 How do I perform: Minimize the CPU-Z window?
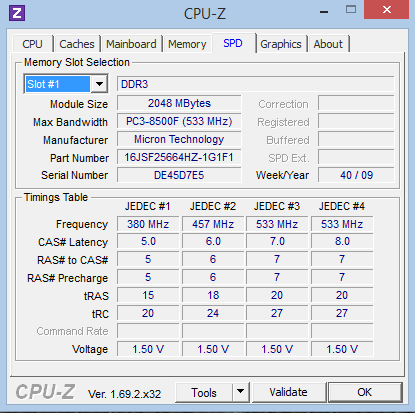click(x=324, y=12)
